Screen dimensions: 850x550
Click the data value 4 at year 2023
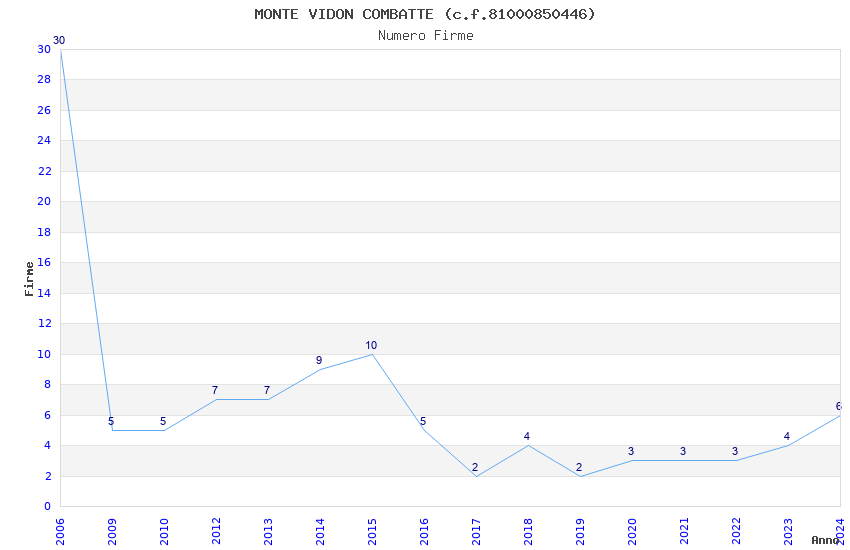[x=787, y=437]
